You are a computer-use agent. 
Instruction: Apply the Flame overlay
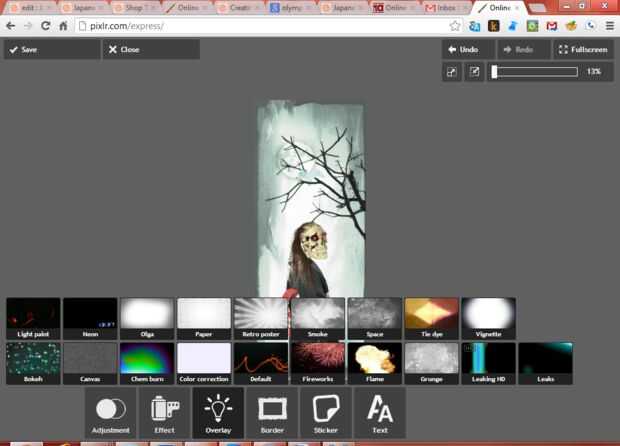click(x=375, y=363)
